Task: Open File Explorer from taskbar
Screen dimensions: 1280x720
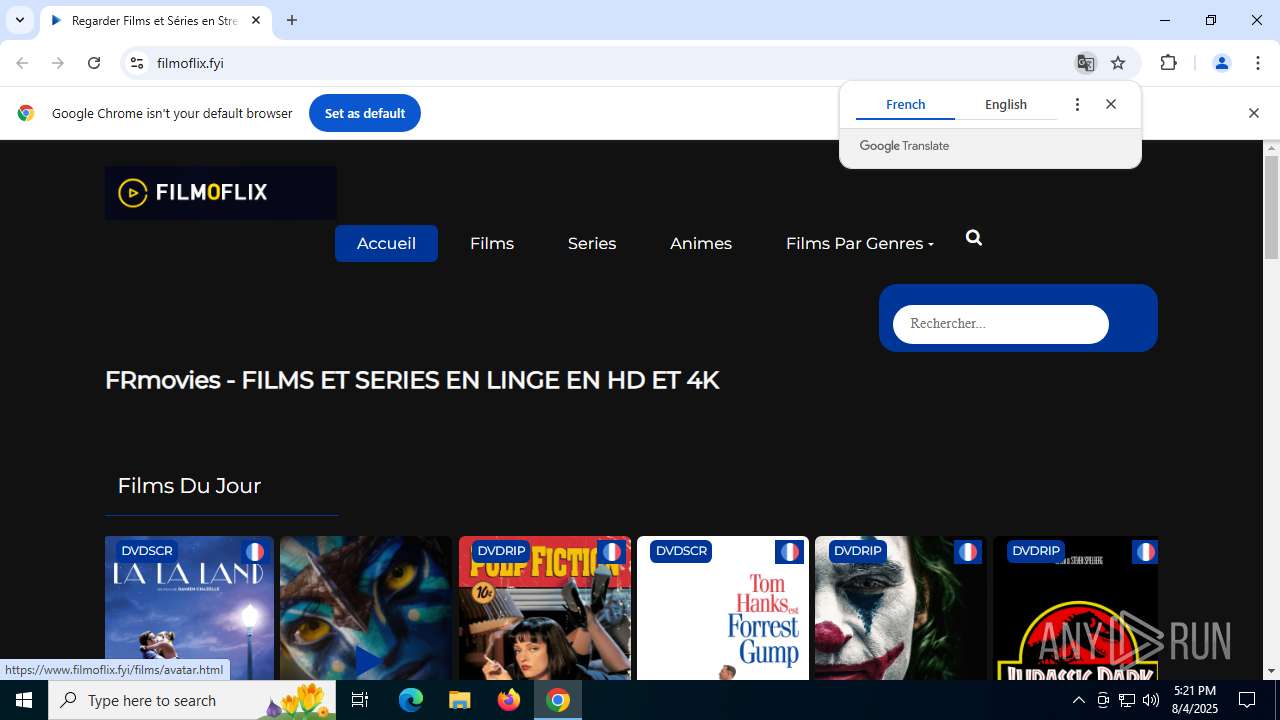Action: (x=460, y=700)
